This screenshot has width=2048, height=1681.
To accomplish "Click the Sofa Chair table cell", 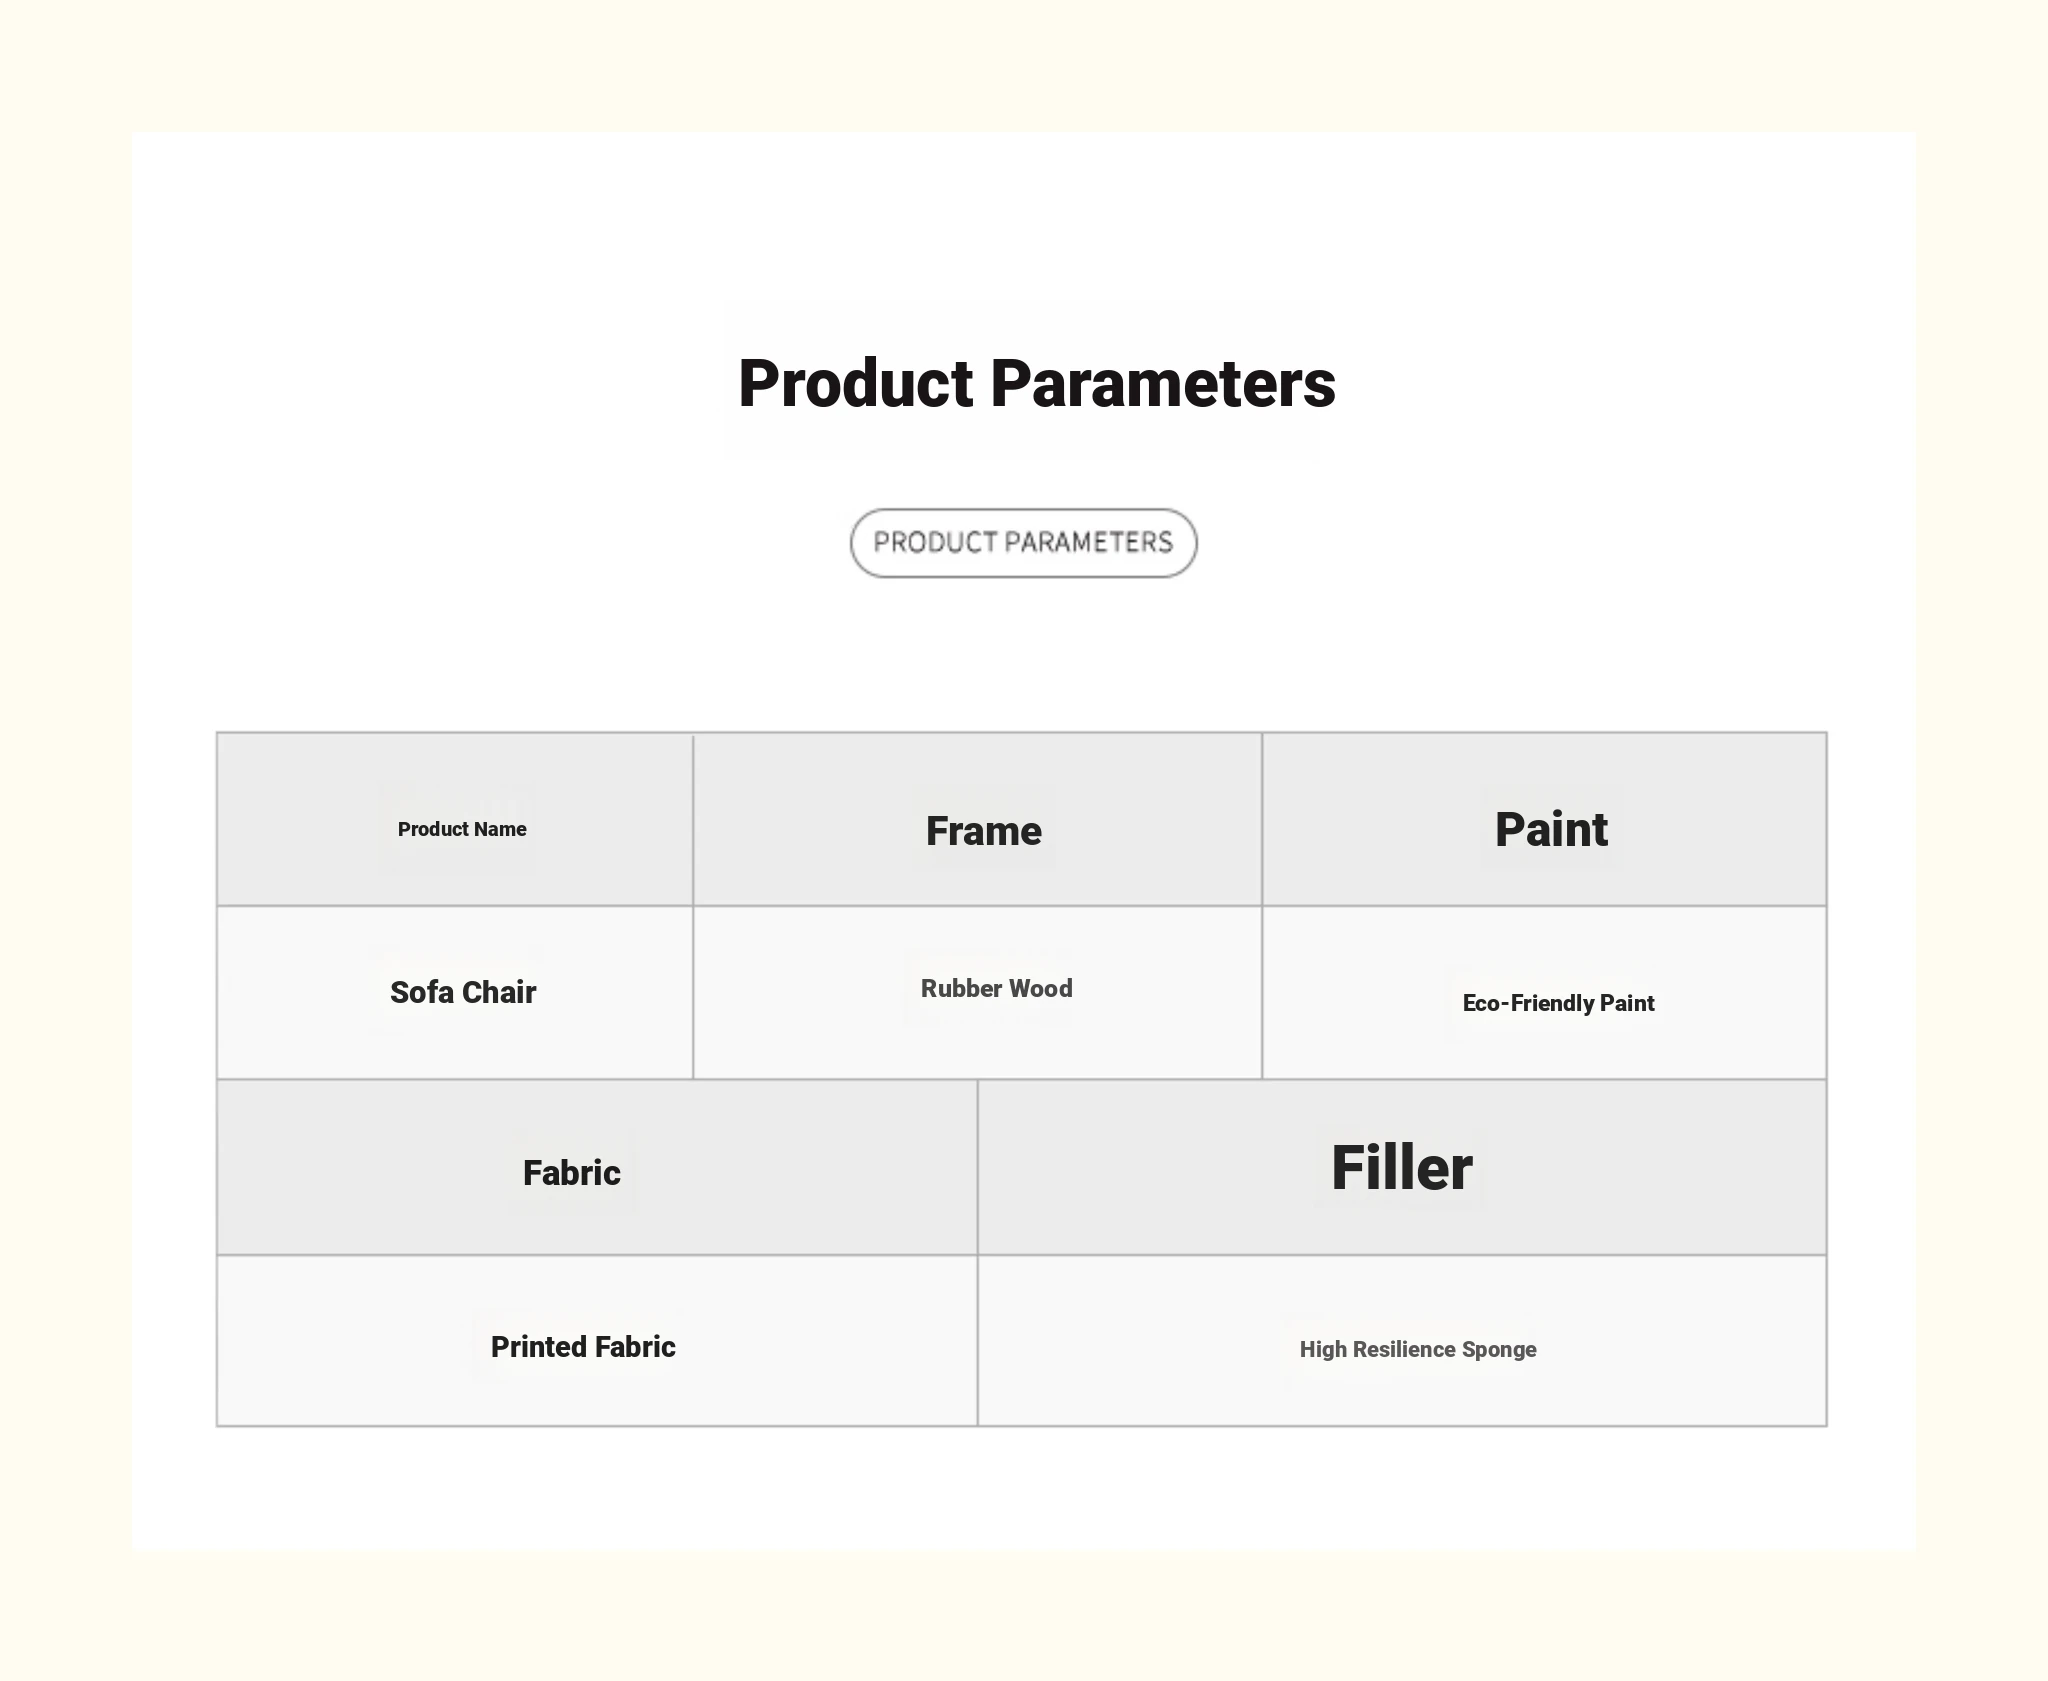I will click(462, 992).
